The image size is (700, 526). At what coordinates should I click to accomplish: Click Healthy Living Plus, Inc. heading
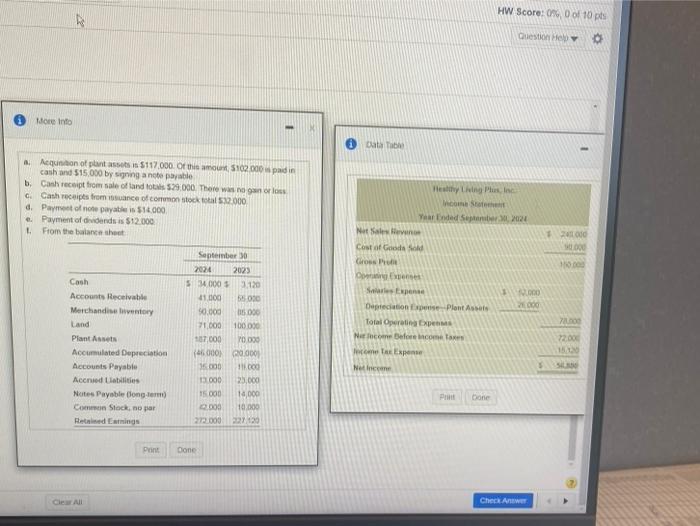click(474, 189)
